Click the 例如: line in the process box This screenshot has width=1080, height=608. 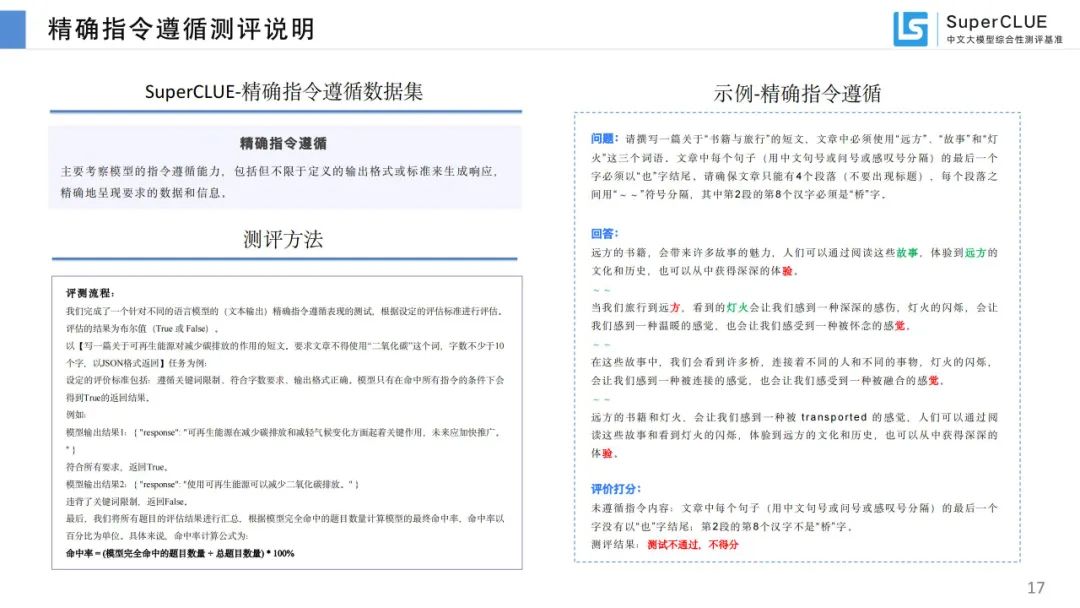[76, 415]
